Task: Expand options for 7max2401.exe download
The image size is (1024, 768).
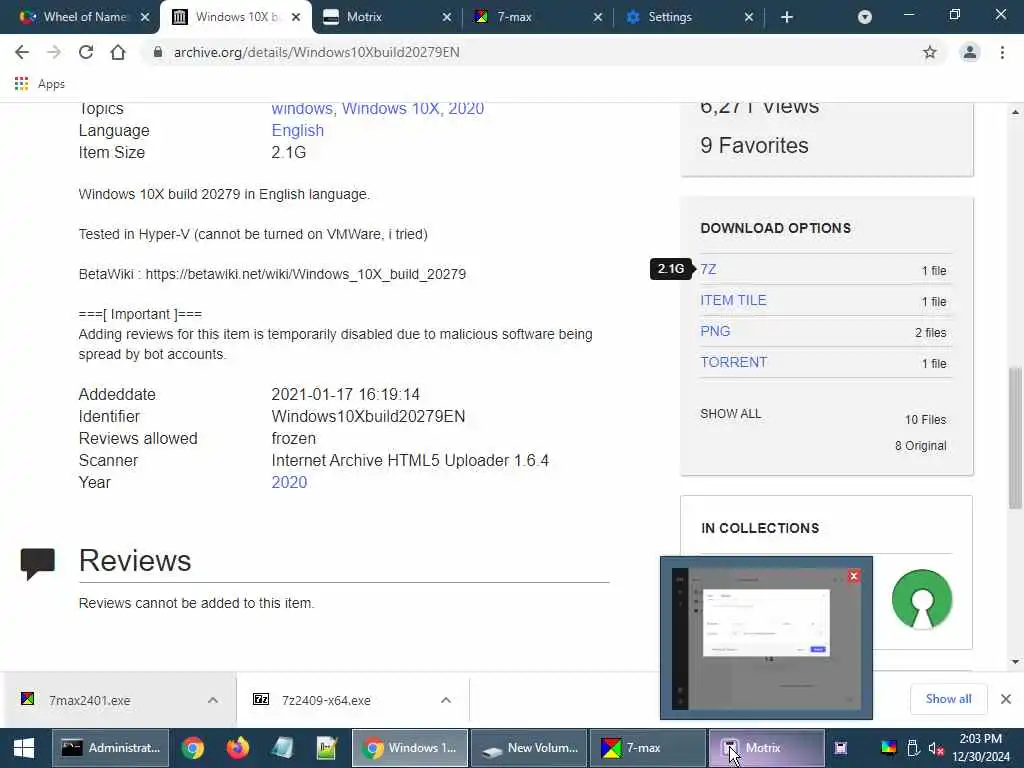Action: coord(213,700)
